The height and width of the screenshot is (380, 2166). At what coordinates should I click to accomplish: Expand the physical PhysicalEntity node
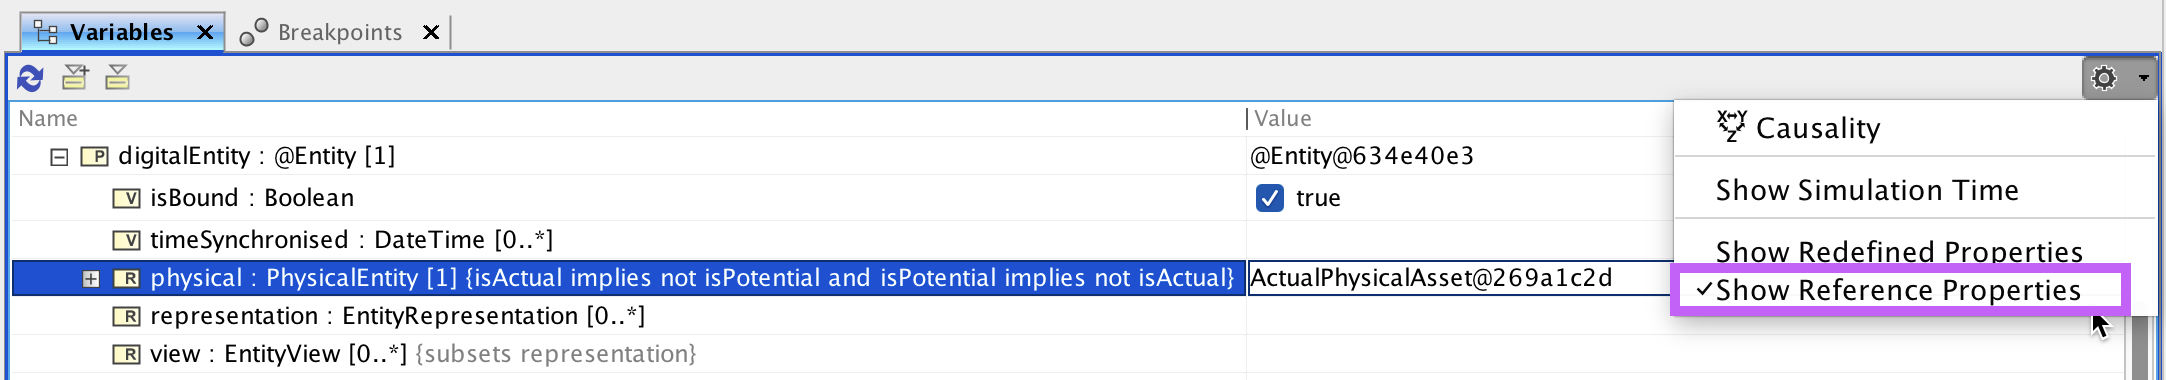pos(91,279)
